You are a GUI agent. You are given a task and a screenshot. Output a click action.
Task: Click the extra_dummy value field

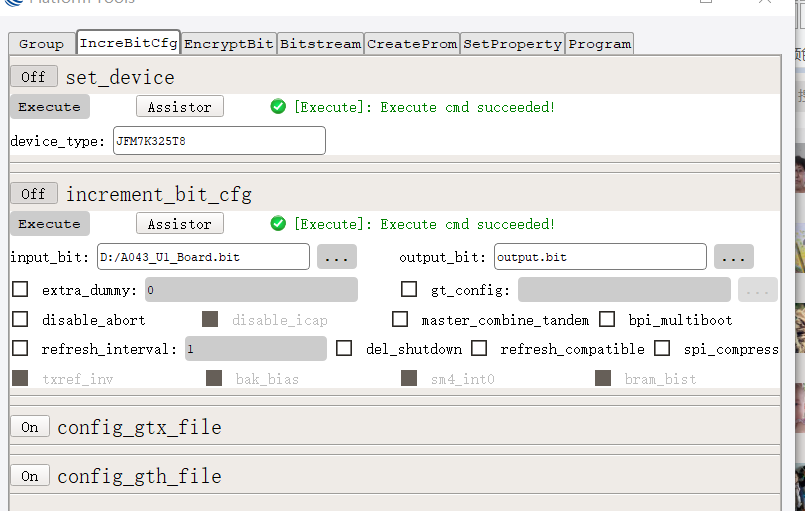(x=252, y=290)
